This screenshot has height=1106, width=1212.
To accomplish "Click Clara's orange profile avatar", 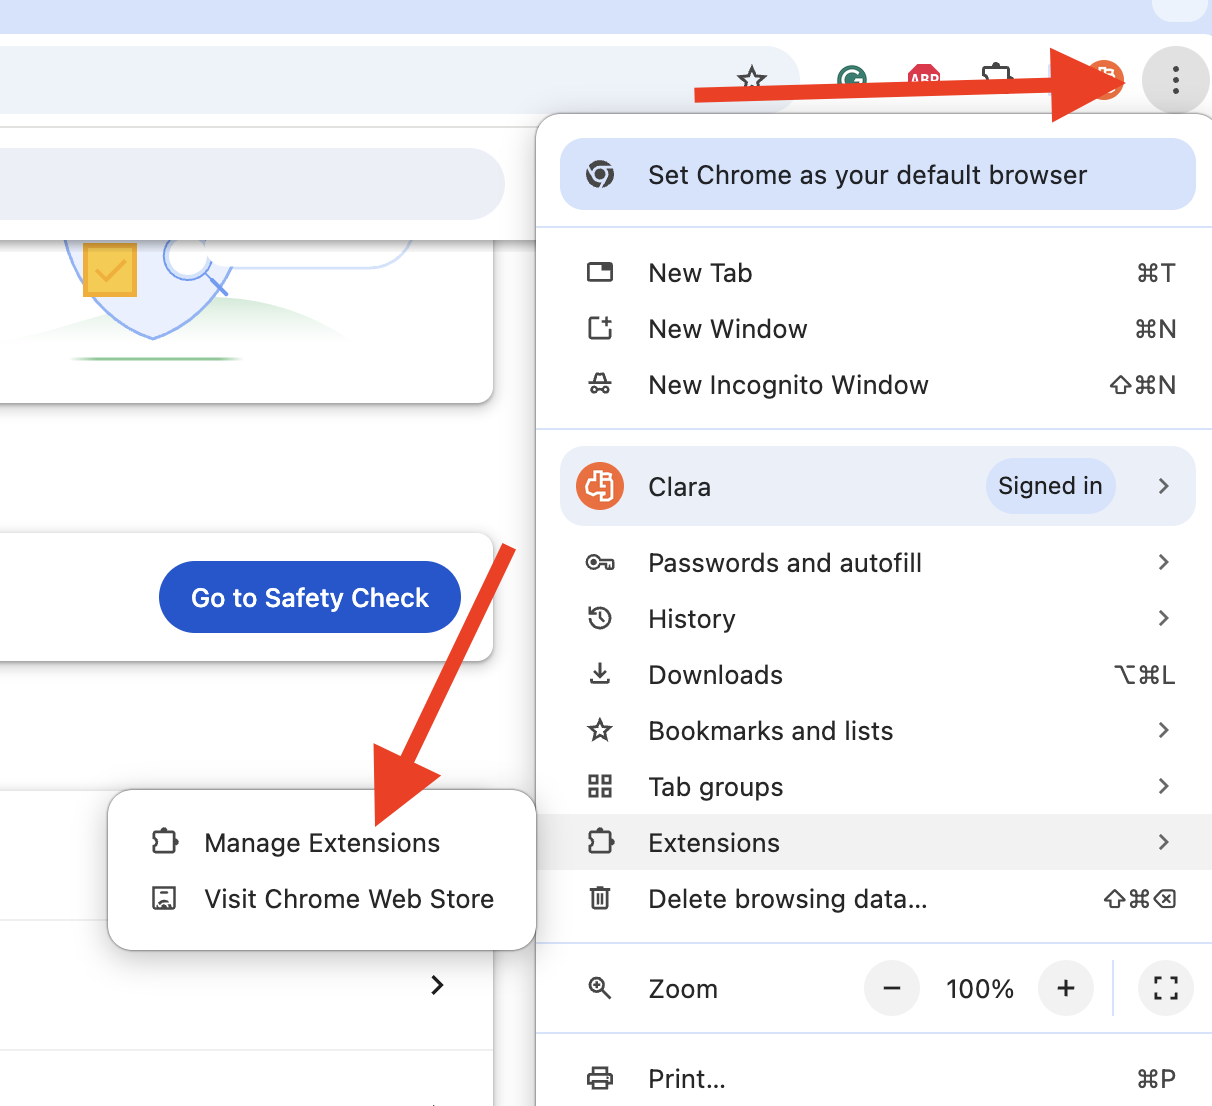I will tap(600, 486).
